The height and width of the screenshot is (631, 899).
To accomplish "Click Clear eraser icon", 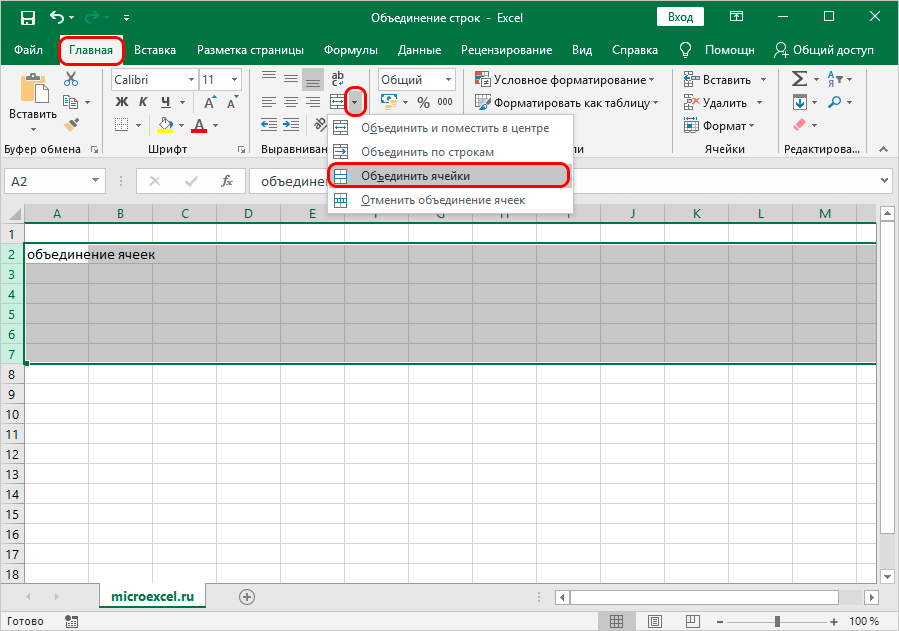I will tap(799, 124).
